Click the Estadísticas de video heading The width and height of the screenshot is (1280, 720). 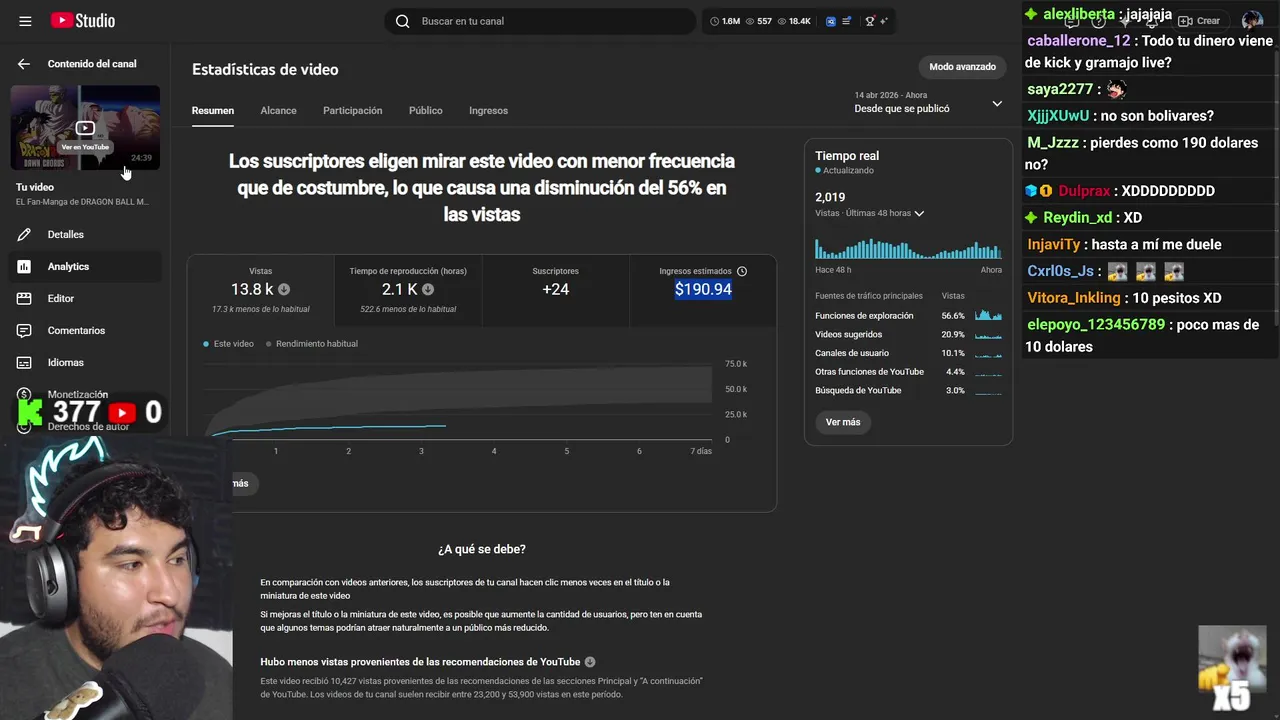[x=265, y=69]
